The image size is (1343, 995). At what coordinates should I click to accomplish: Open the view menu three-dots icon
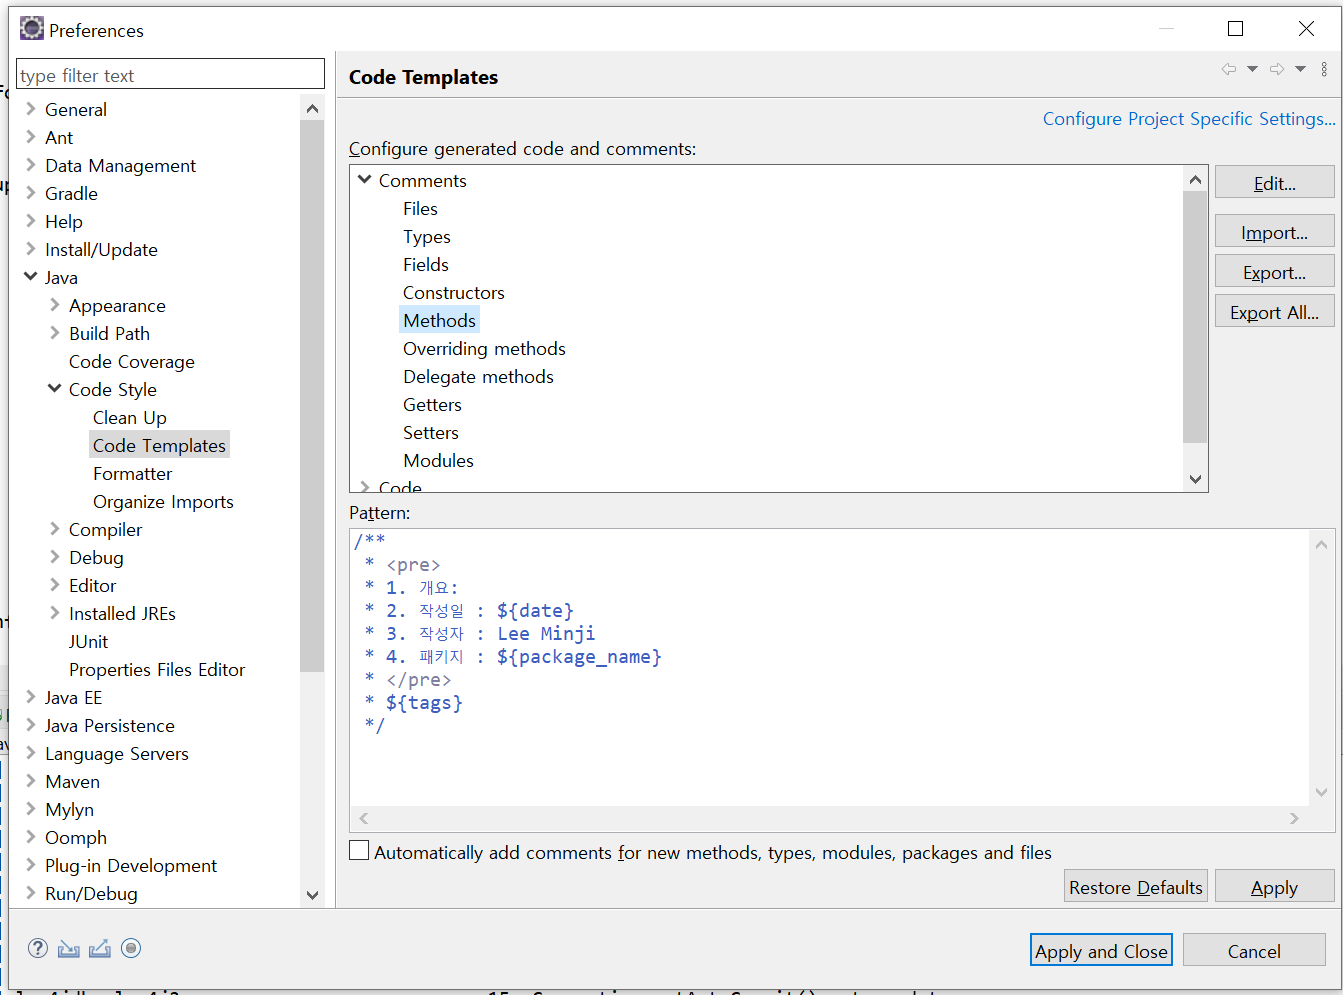(x=1324, y=69)
